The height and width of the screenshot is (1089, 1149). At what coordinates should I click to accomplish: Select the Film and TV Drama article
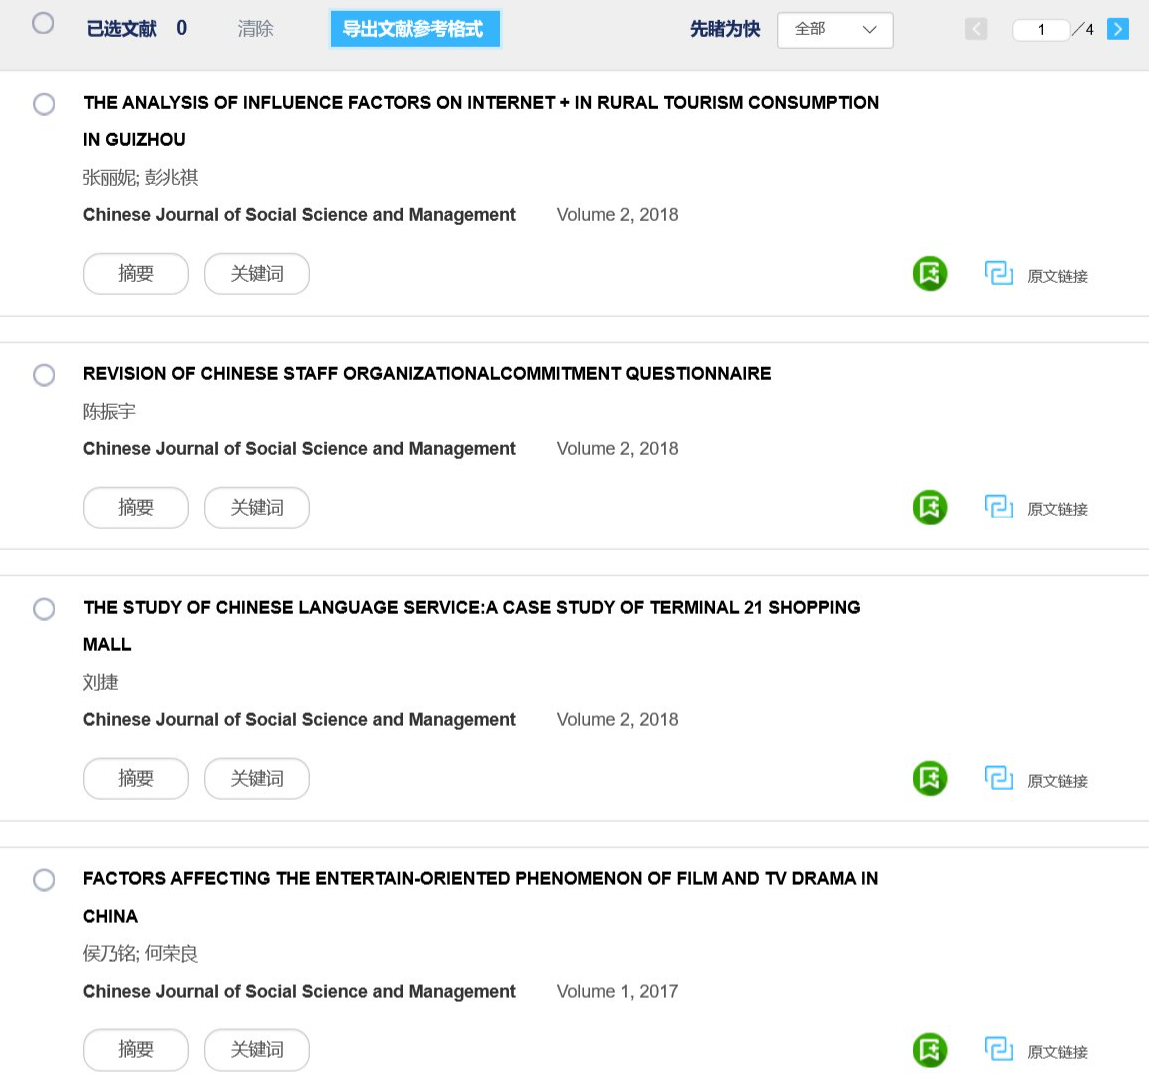(44, 879)
